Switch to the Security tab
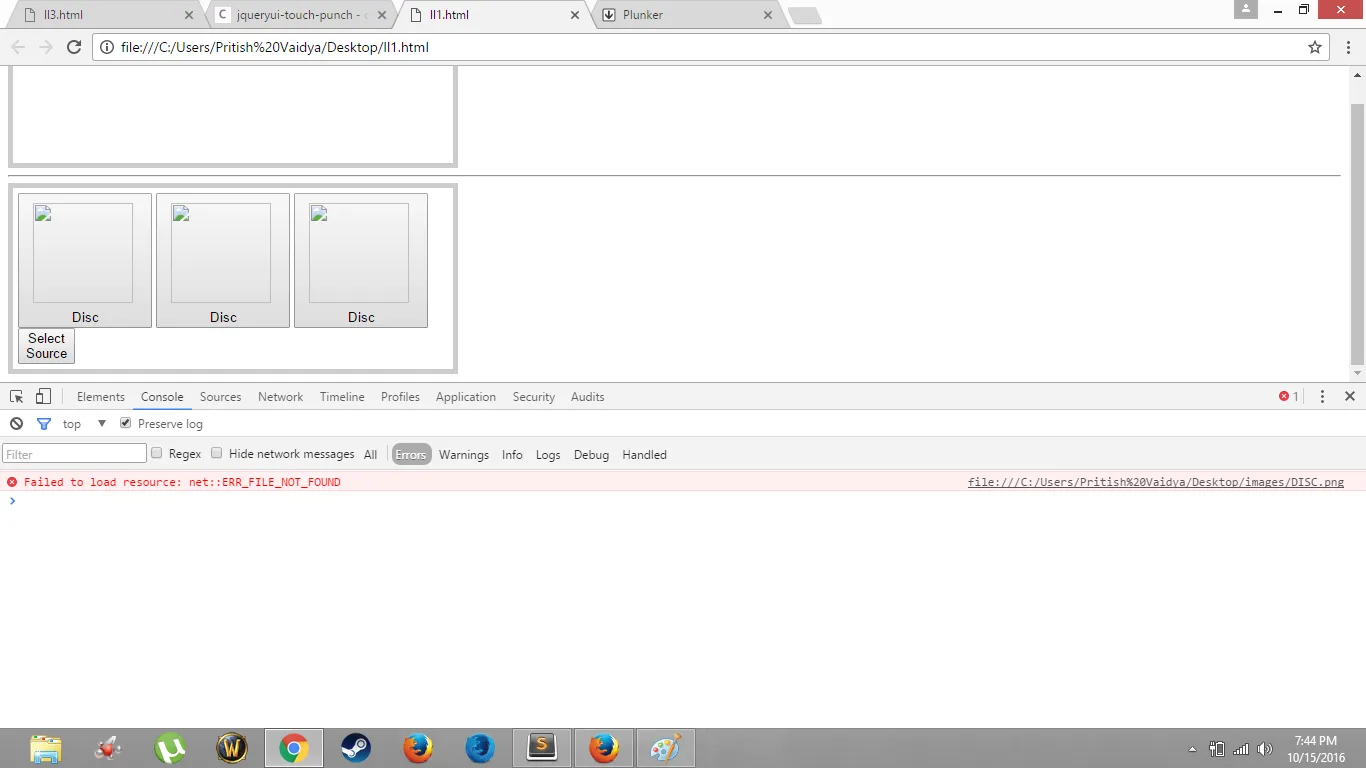Image resolution: width=1366 pixels, height=768 pixels. point(534,397)
